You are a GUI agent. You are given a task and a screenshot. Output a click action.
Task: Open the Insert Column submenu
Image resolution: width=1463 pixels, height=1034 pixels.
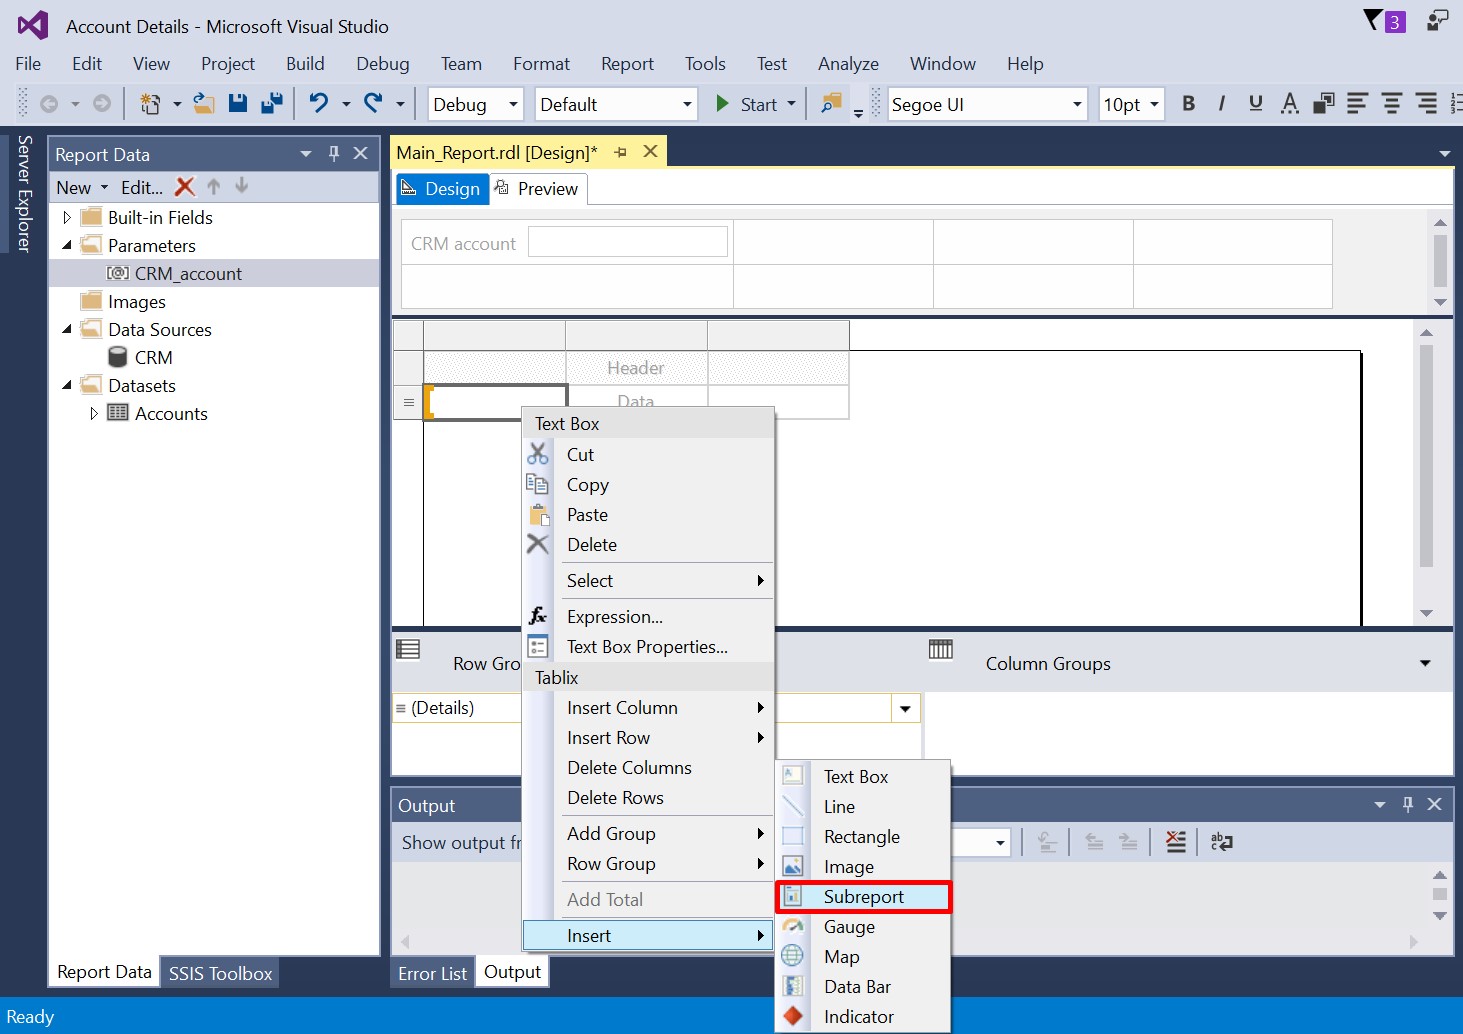[x=648, y=708]
